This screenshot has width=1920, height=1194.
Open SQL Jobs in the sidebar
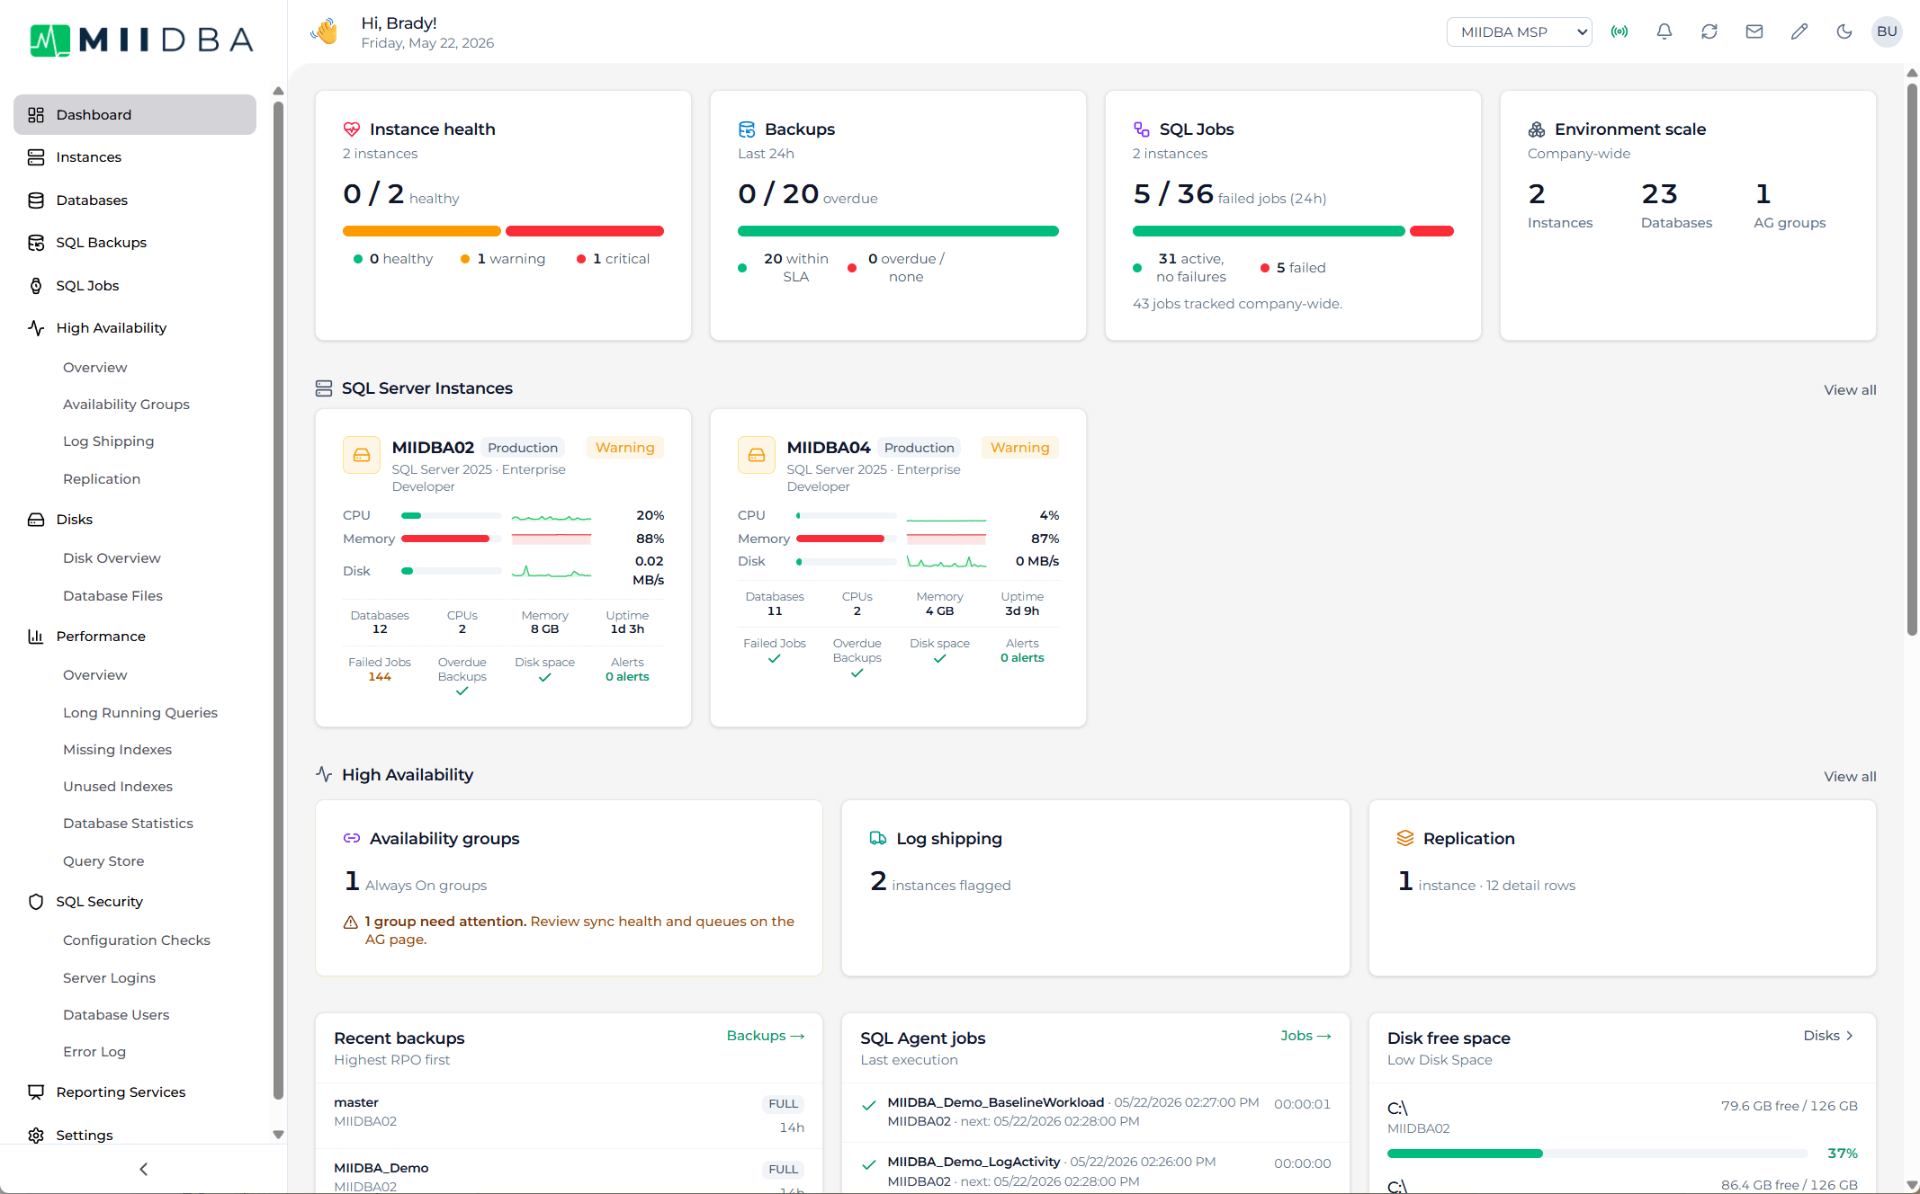pos(134,285)
